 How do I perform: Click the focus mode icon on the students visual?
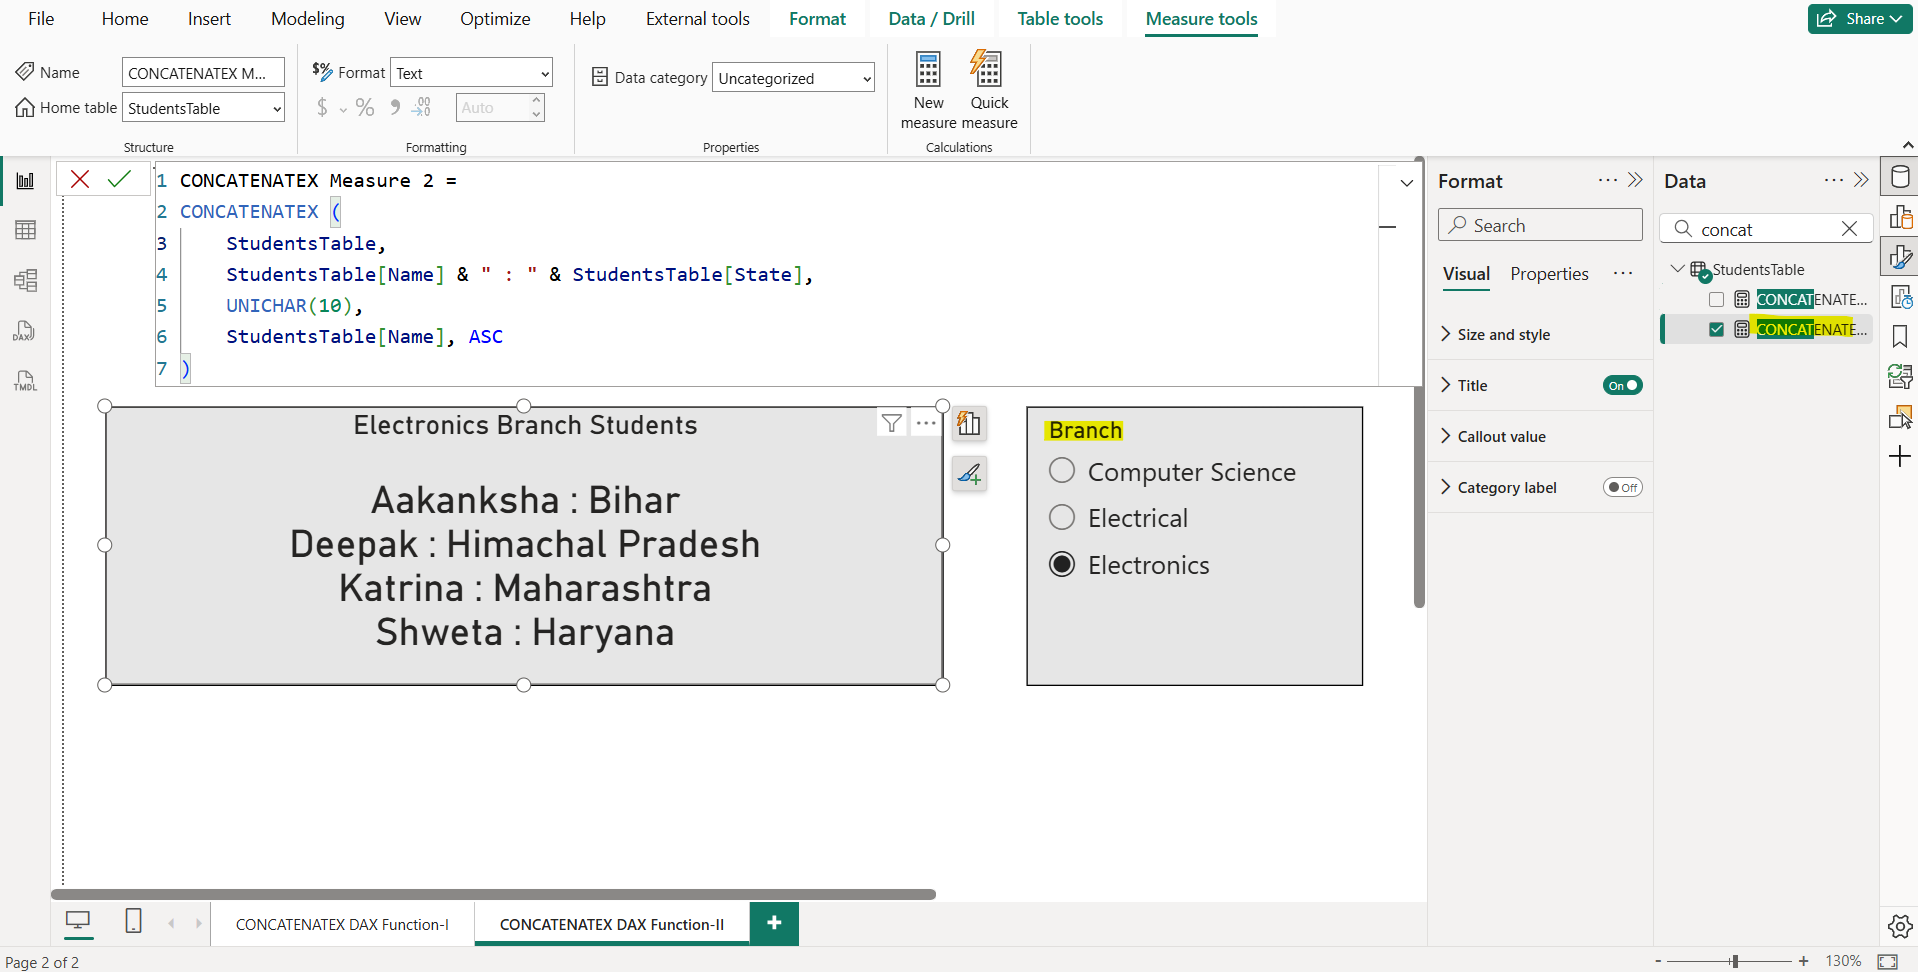tap(968, 423)
